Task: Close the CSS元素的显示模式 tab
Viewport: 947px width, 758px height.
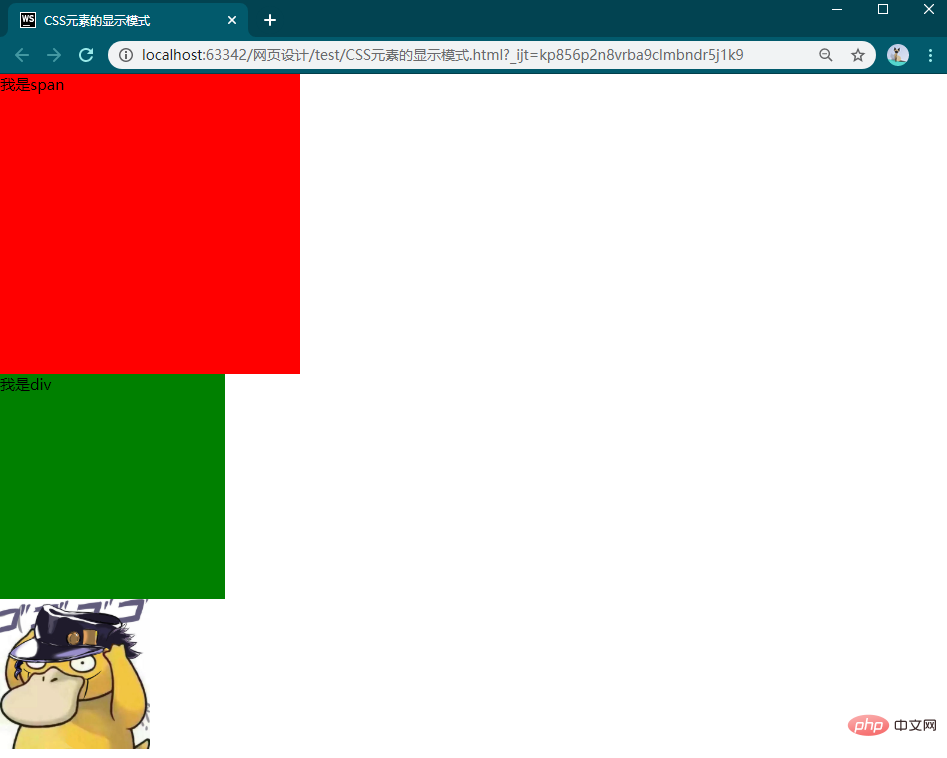Action: pyautogui.click(x=232, y=20)
